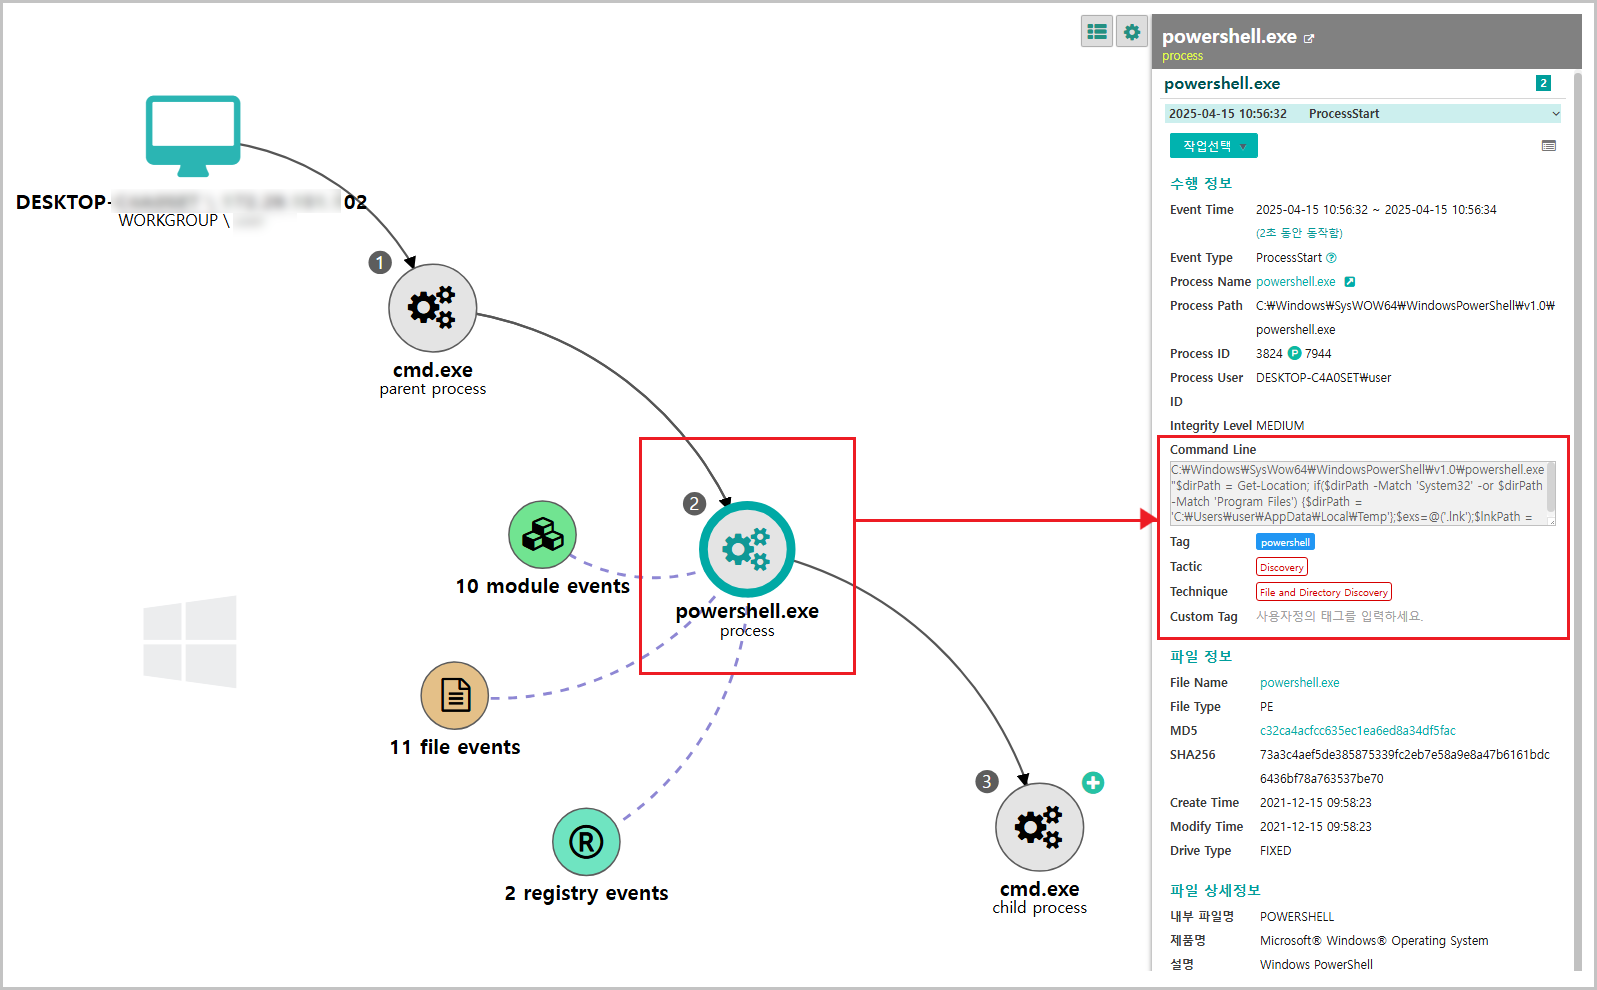Open the 작업선택 action dropdown button
The height and width of the screenshot is (990, 1597).
tap(1214, 146)
